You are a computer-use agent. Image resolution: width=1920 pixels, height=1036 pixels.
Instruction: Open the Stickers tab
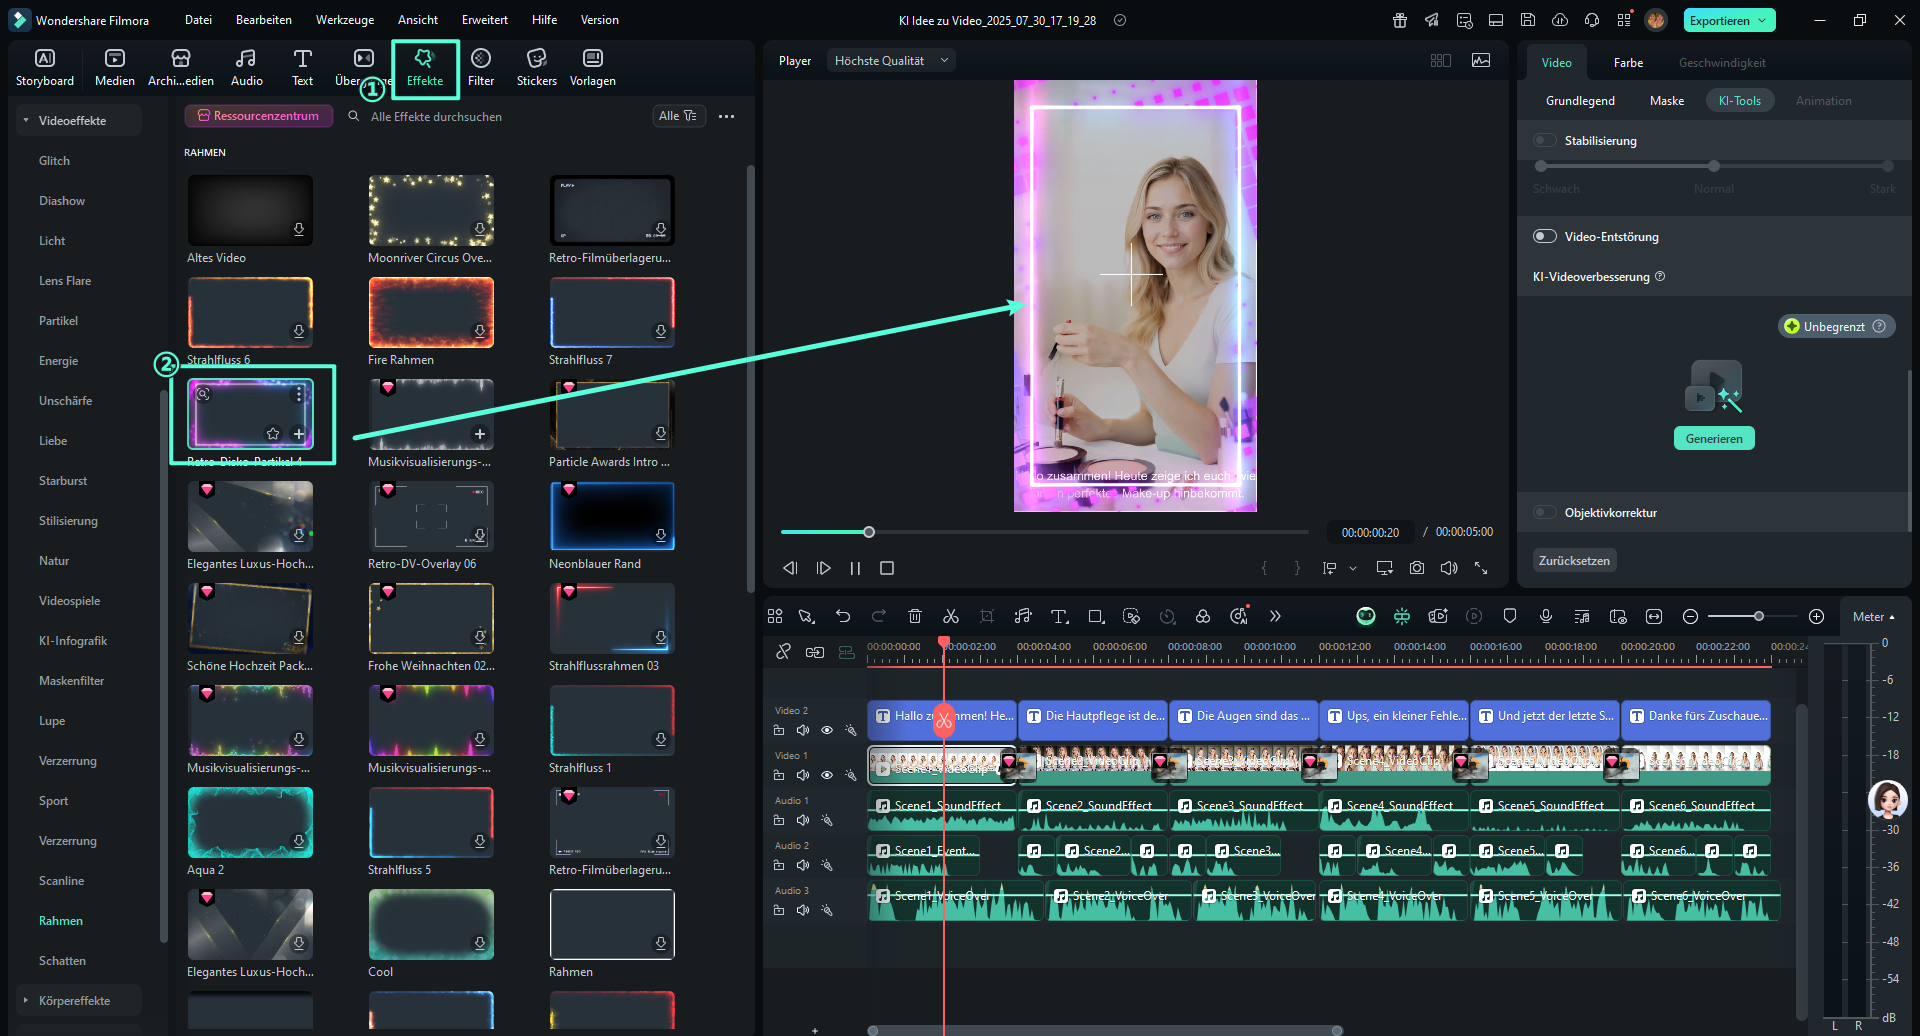pos(537,68)
